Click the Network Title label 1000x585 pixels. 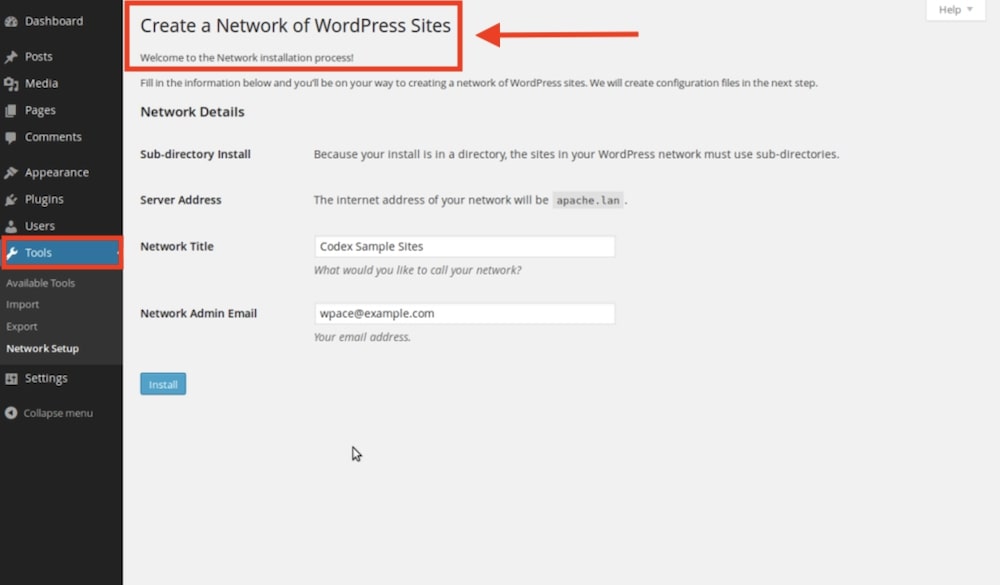(x=177, y=247)
